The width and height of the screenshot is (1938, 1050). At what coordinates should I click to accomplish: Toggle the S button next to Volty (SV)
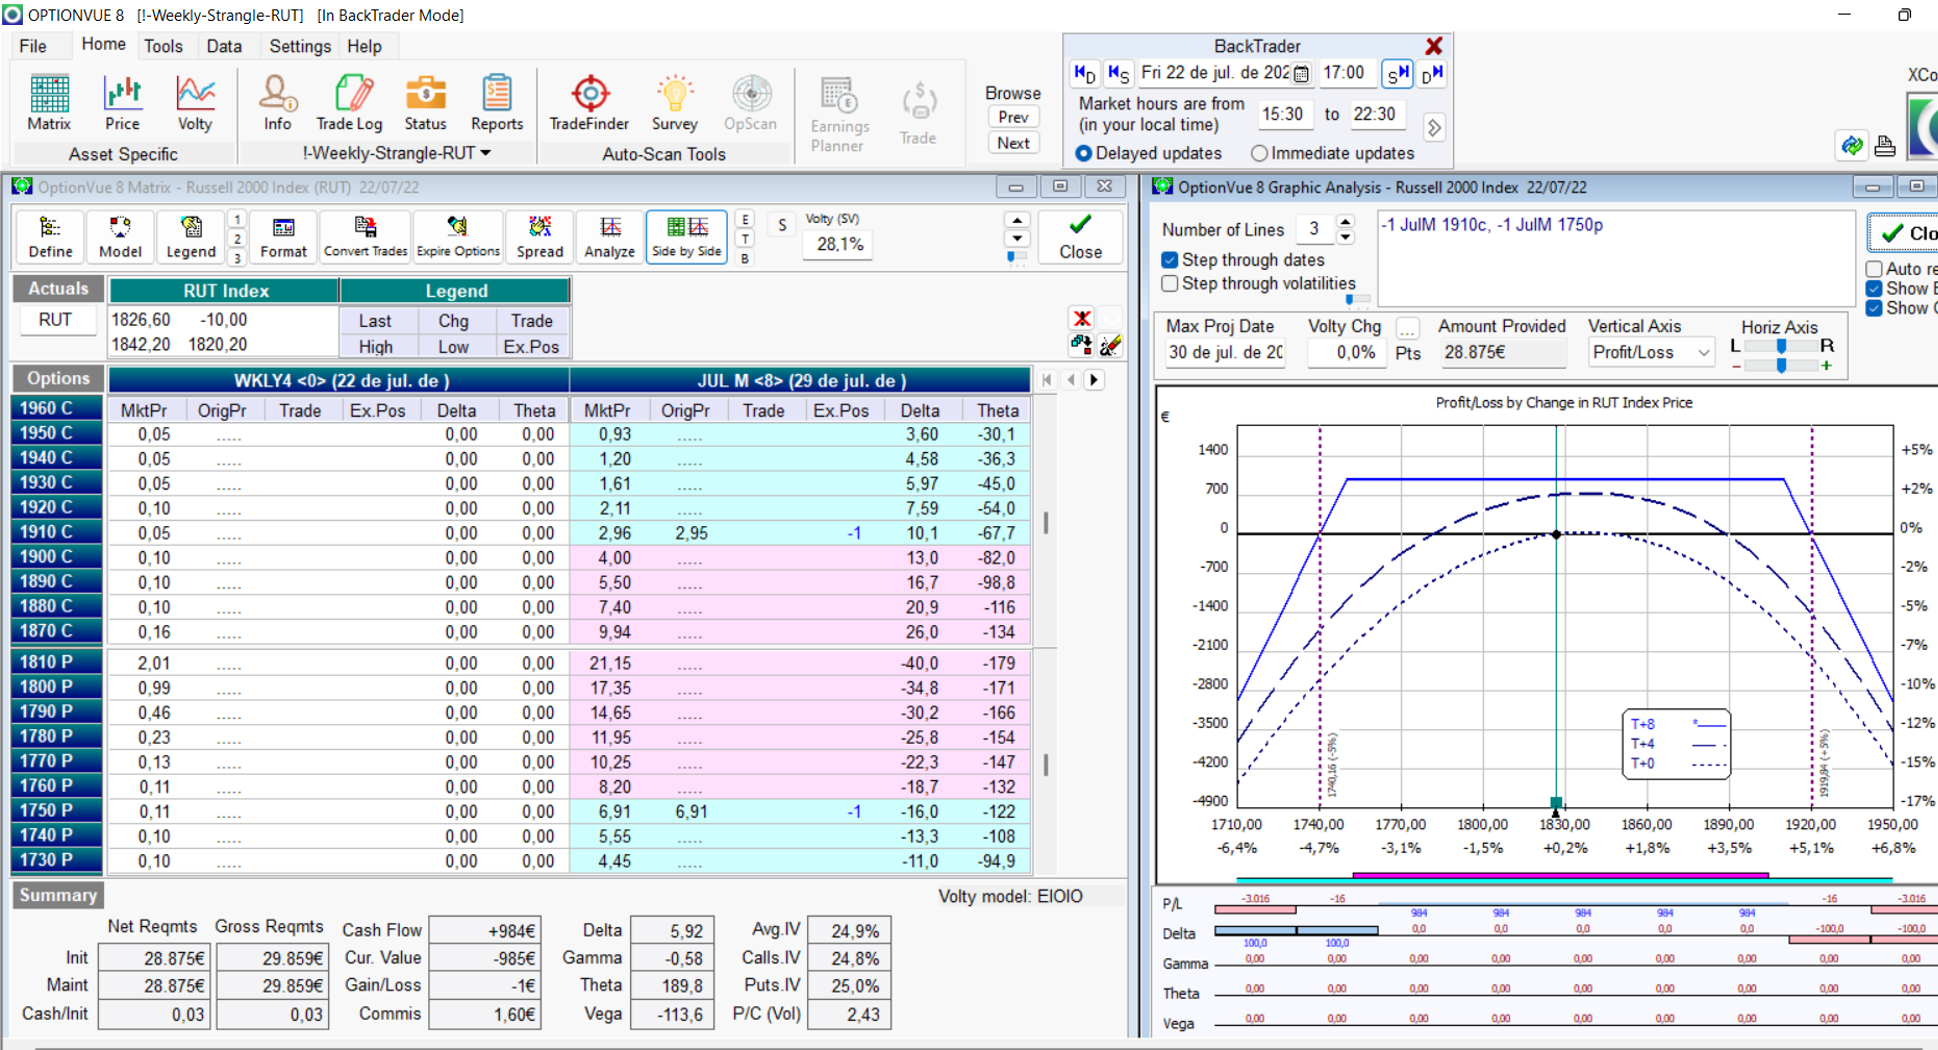point(782,225)
